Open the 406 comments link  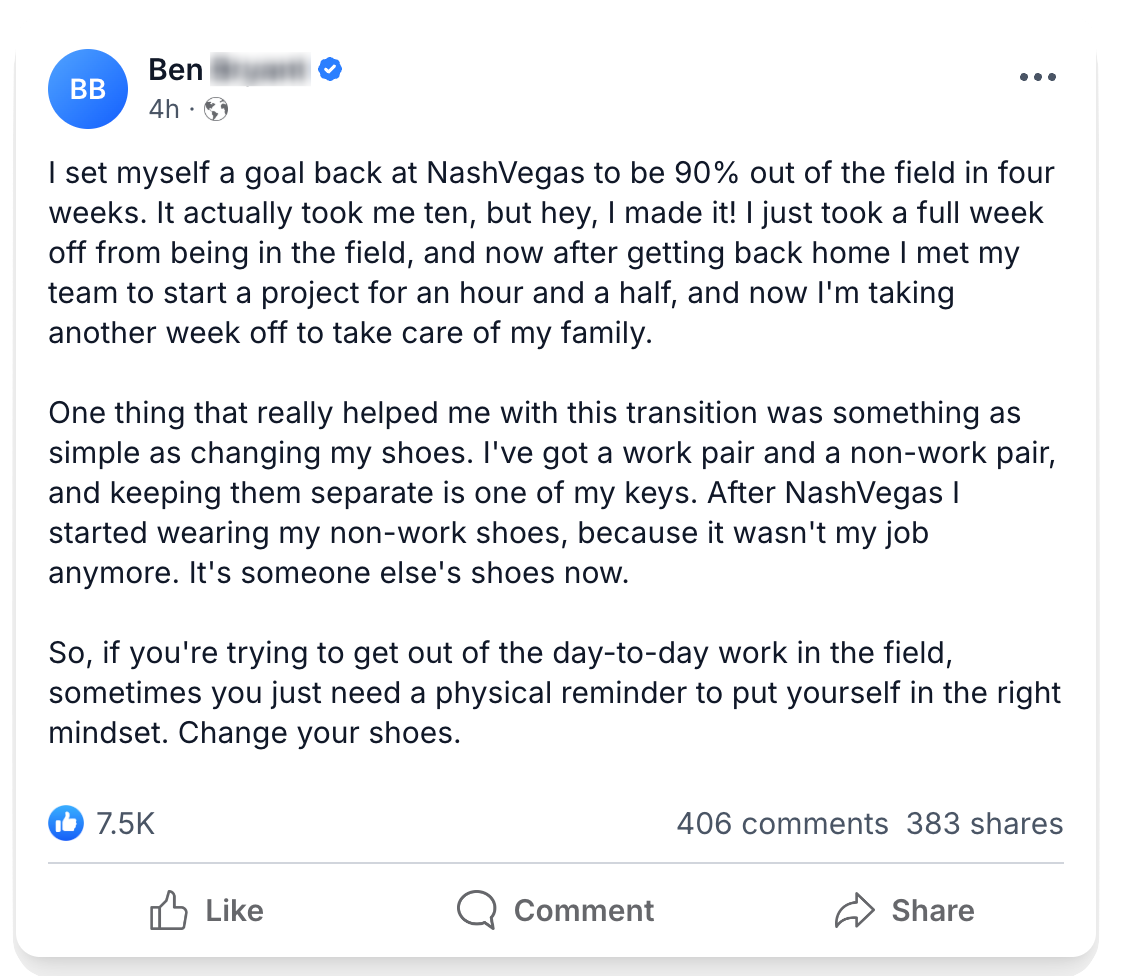[782, 823]
